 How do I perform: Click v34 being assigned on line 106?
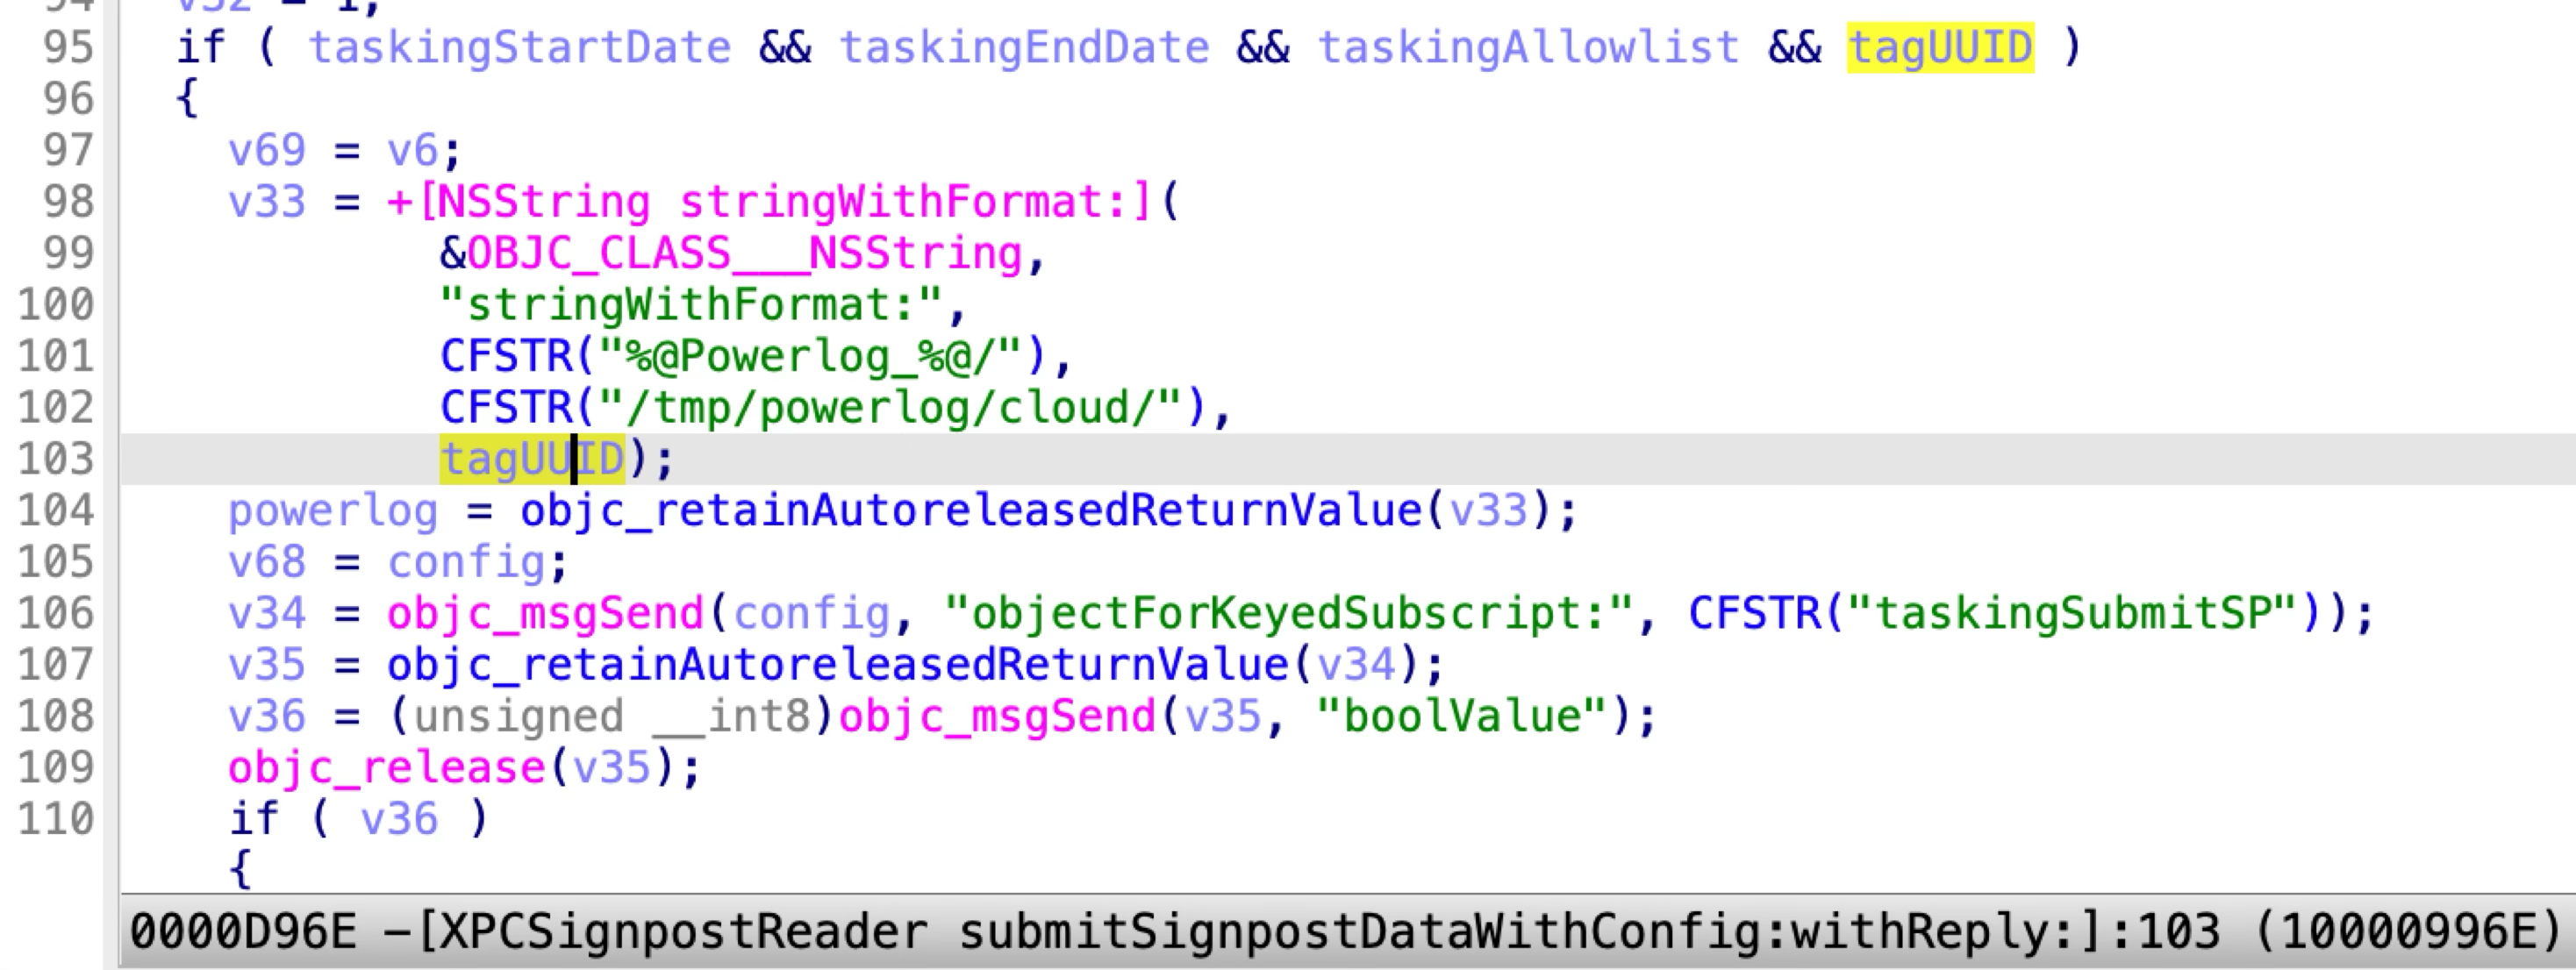267,614
